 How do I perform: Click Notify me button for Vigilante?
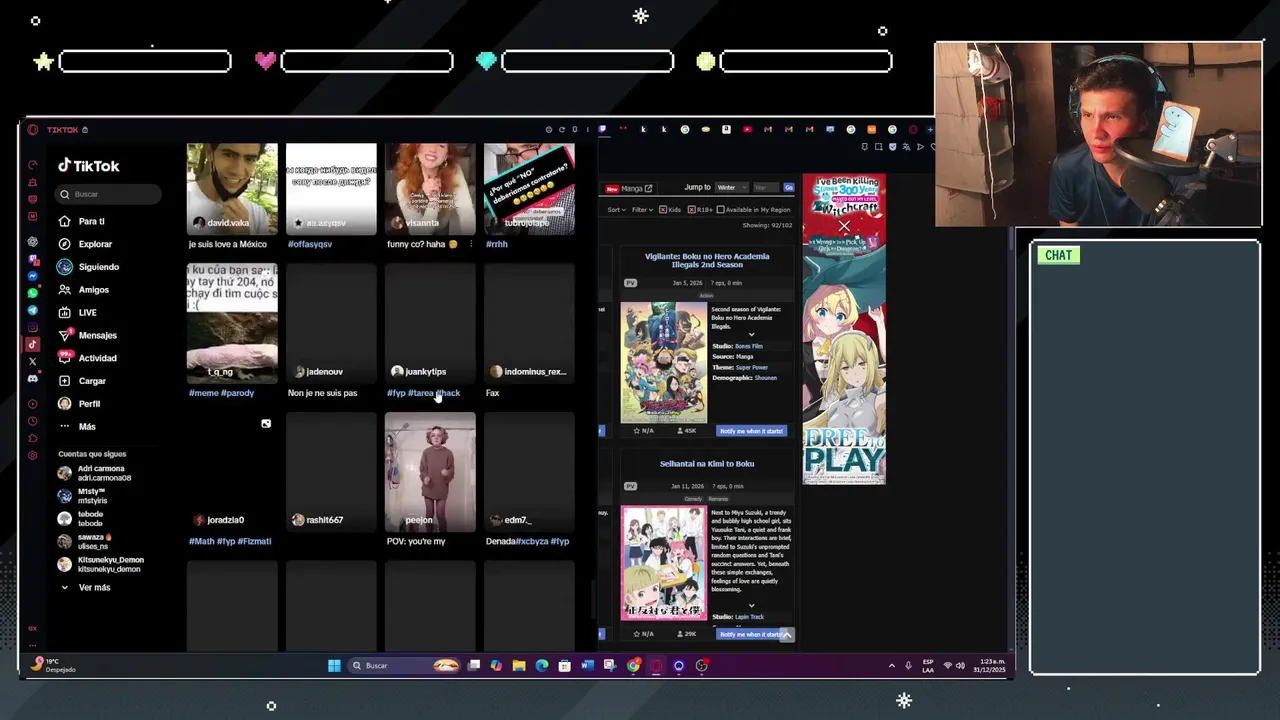point(751,431)
